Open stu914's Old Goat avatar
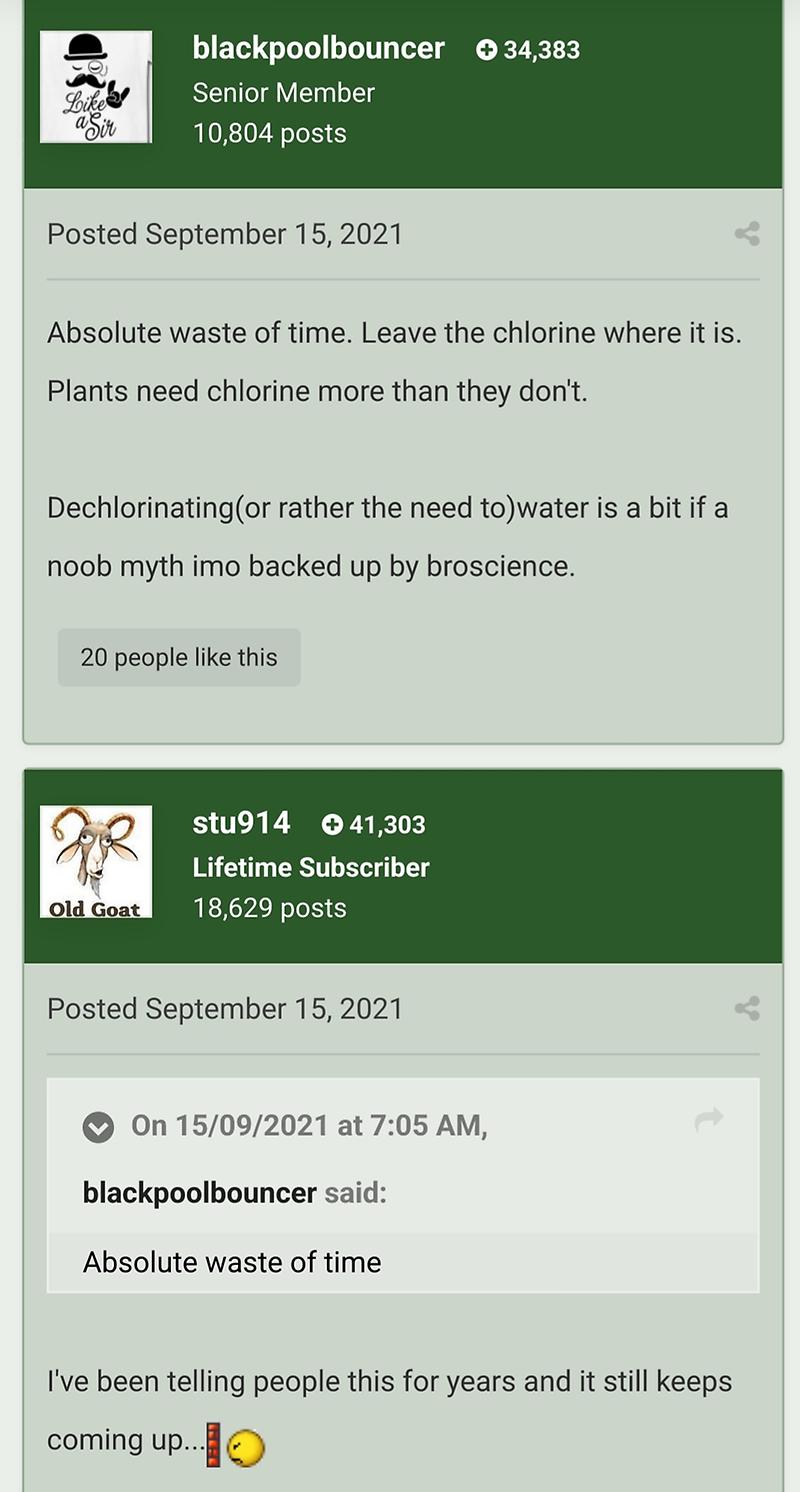800x1492 pixels. 96,861
